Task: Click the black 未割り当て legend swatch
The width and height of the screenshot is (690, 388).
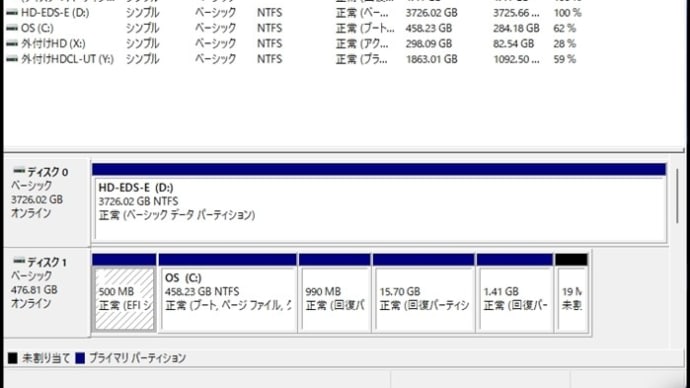Action: coord(13,359)
